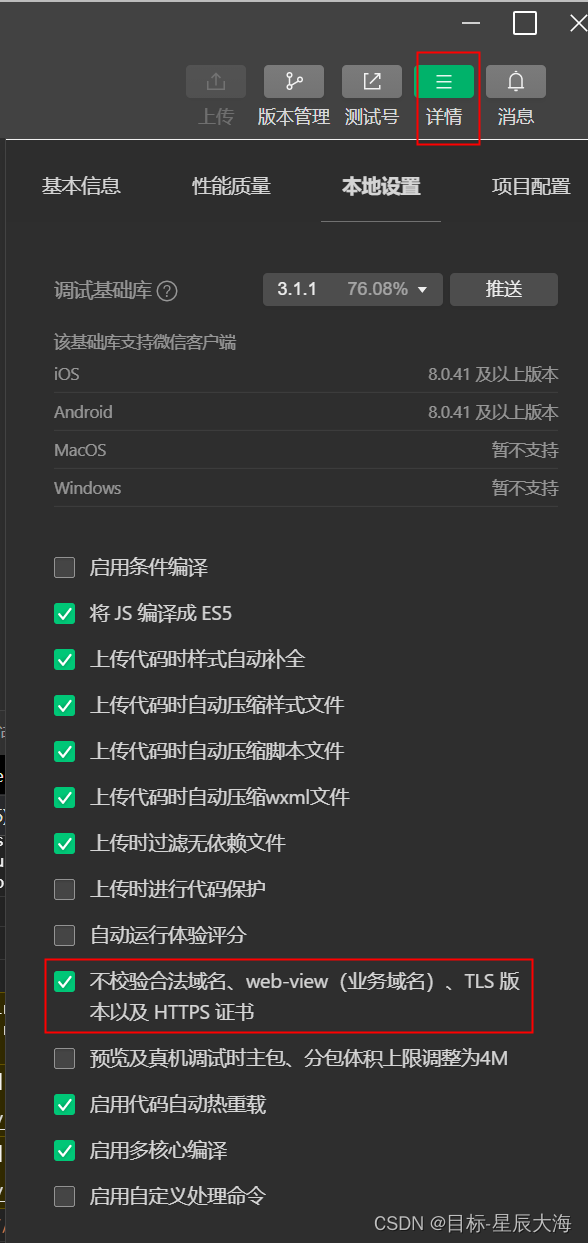Screen dimensions: 588x1243
Task: Click the 消息 (messages) bell icon
Action: [515, 81]
